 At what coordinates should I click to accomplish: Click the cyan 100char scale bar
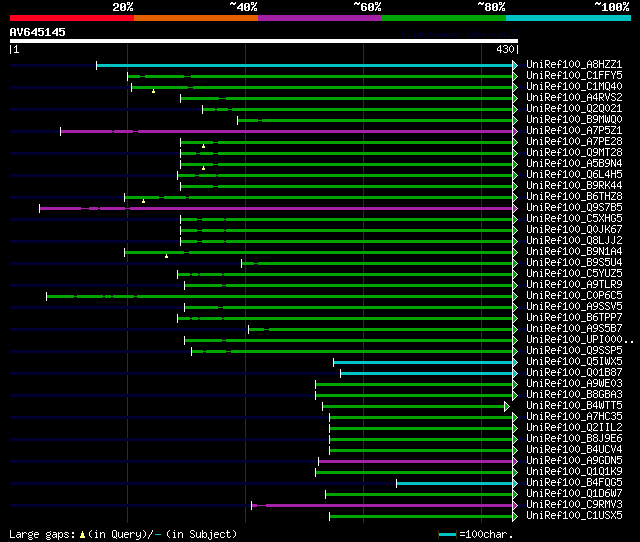pyautogui.click(x=447, y=534)
